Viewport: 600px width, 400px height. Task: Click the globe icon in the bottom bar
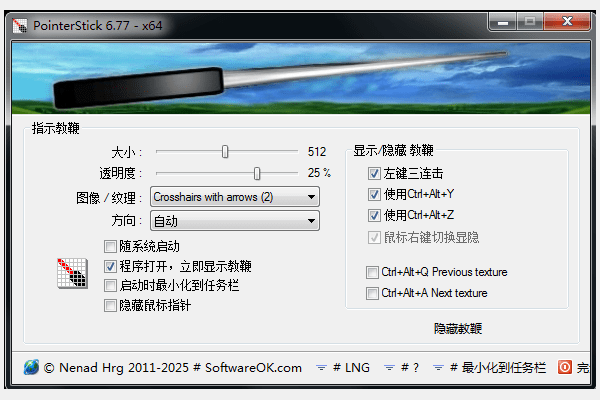click(x=31, y=367)
